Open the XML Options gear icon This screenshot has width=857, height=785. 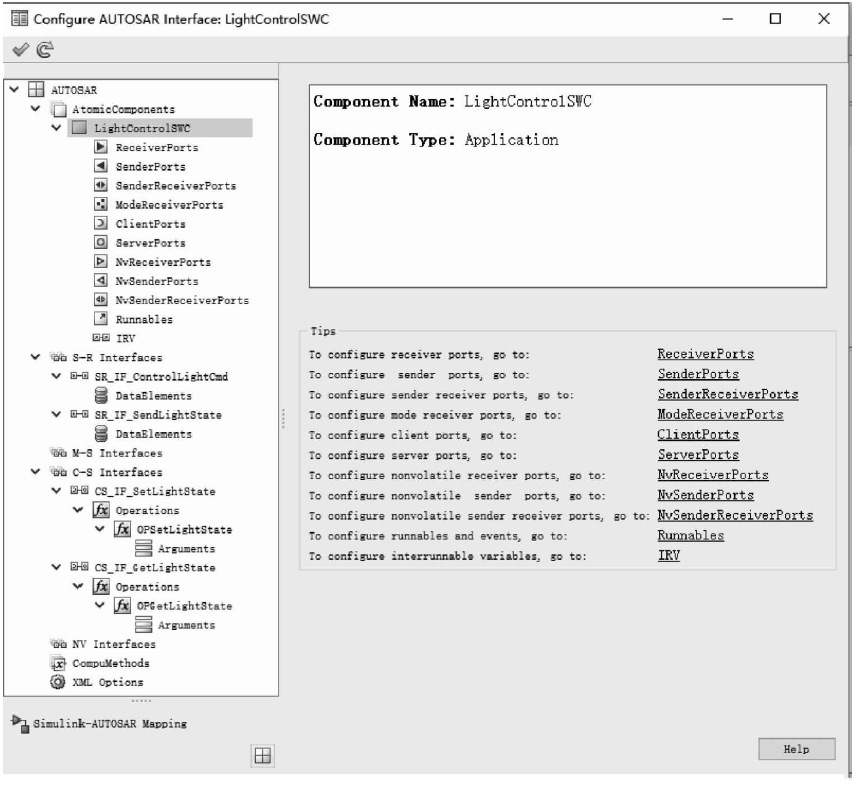pos(56,681)
